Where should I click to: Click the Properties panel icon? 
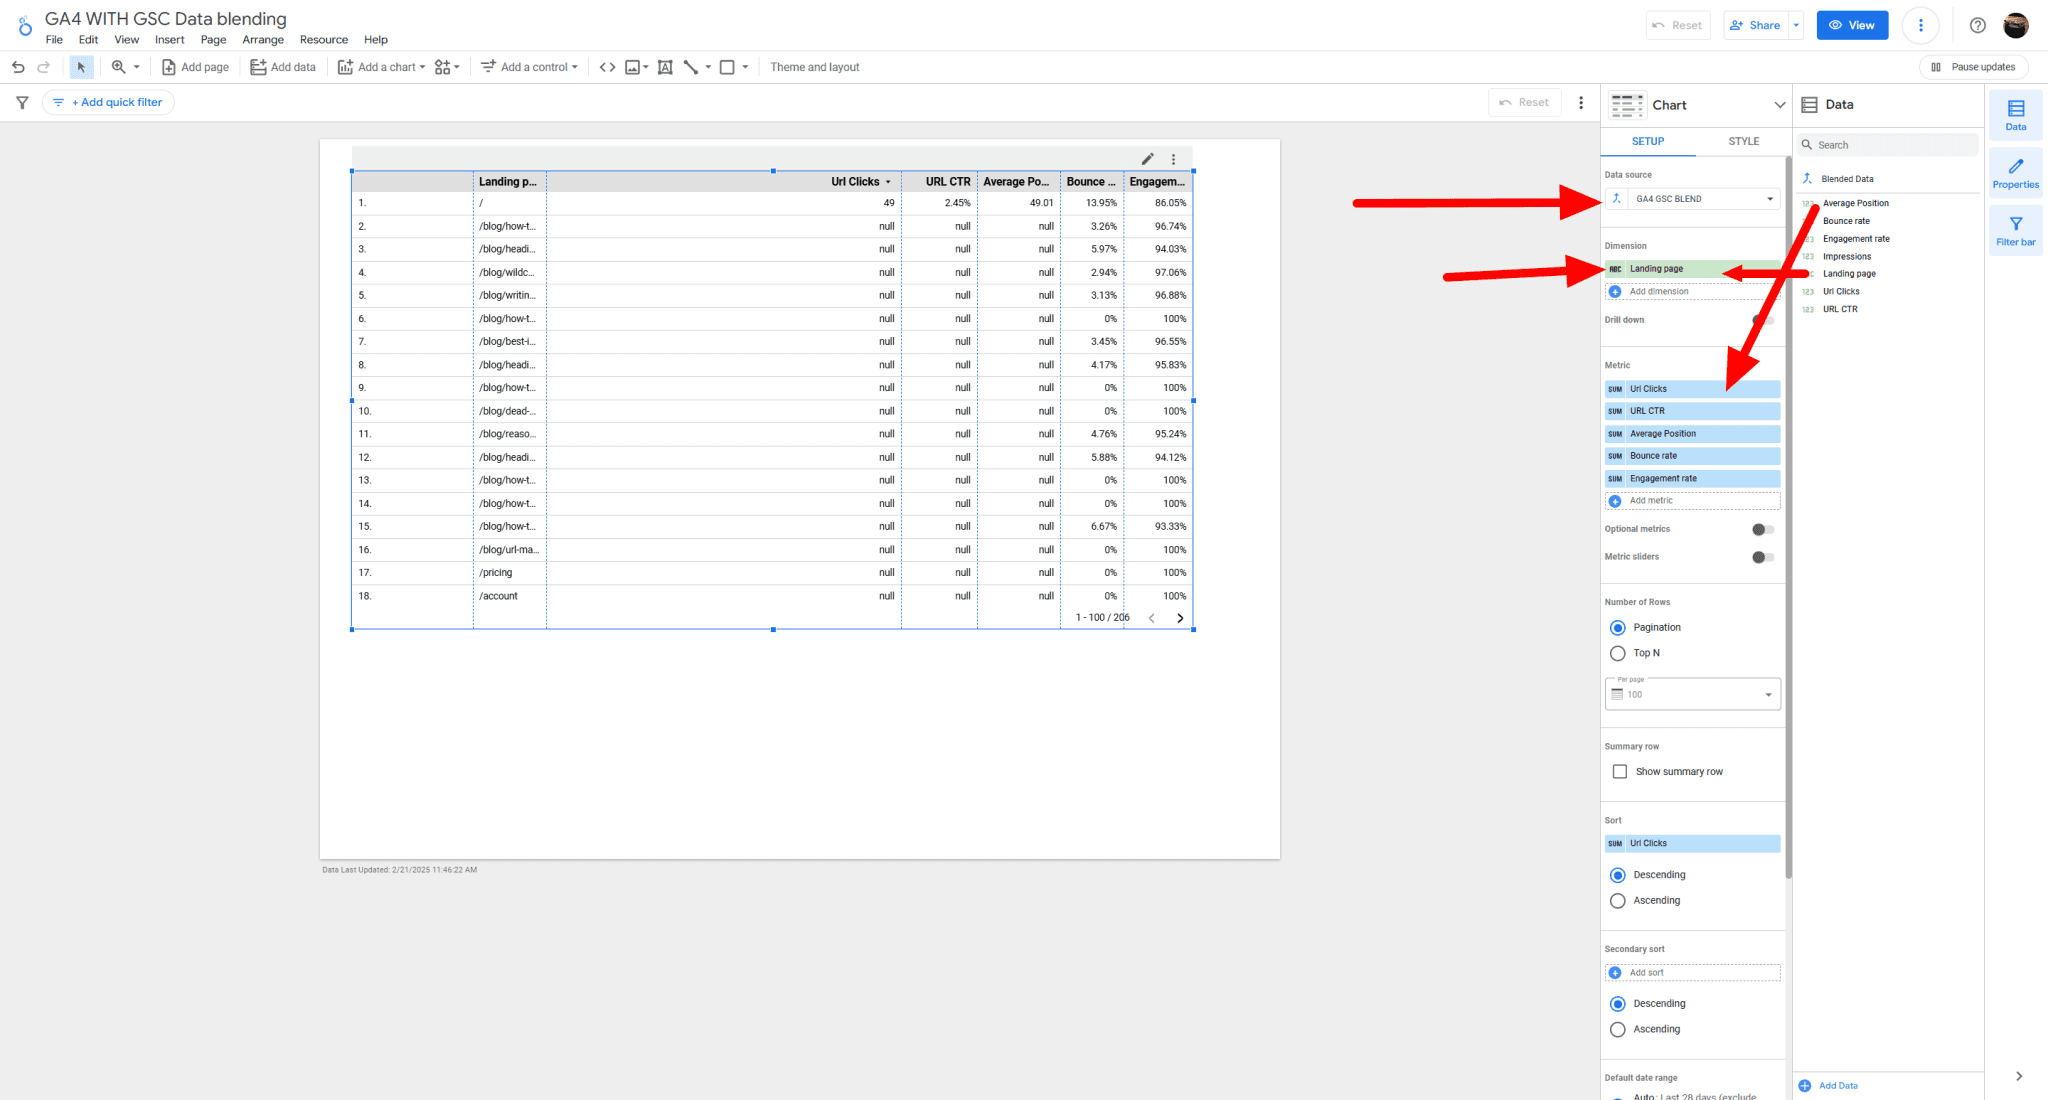pos(2015,171)
